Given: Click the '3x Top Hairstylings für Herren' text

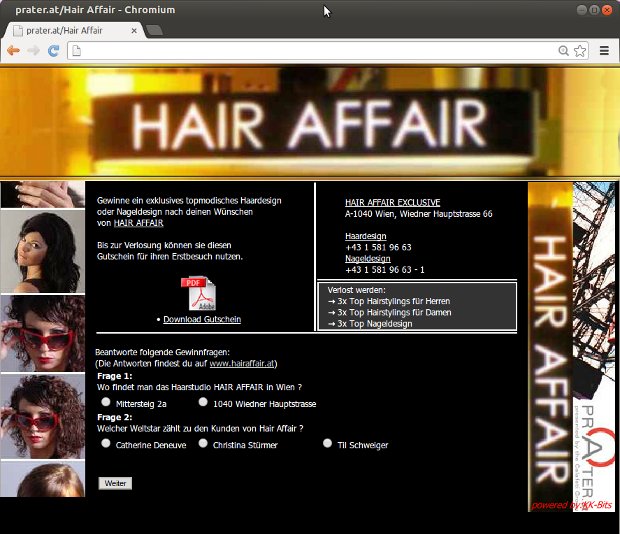Looking at the screenshot, I should 393,301.
